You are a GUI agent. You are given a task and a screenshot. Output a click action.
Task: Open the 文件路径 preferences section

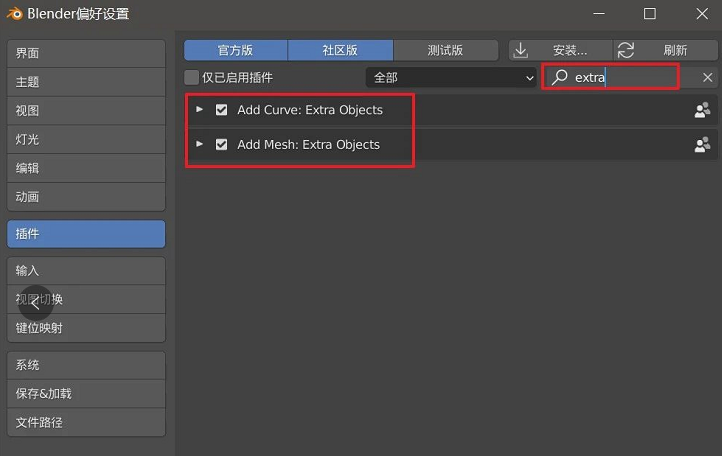86,422
